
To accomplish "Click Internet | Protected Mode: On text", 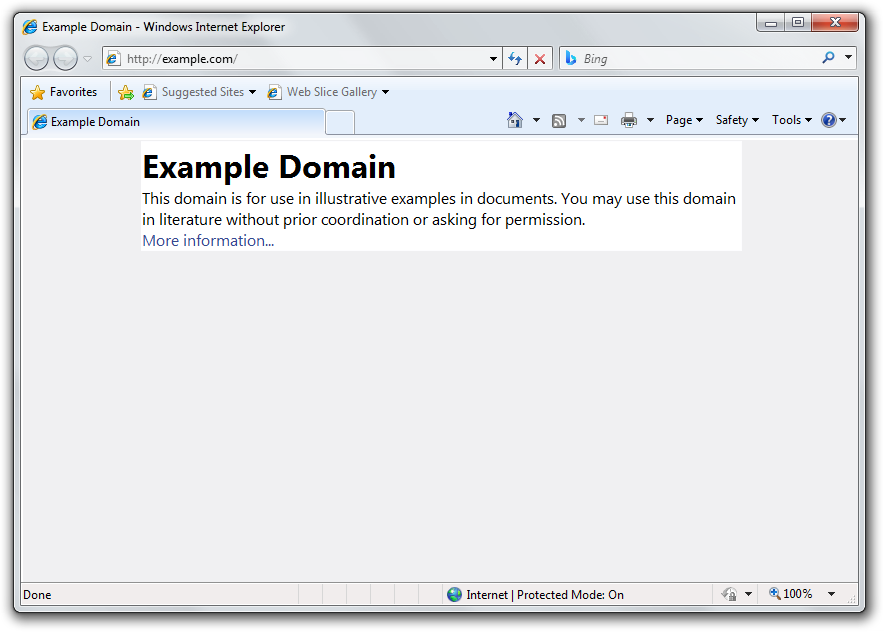I will pyautogui.click(x=545, y=595).
